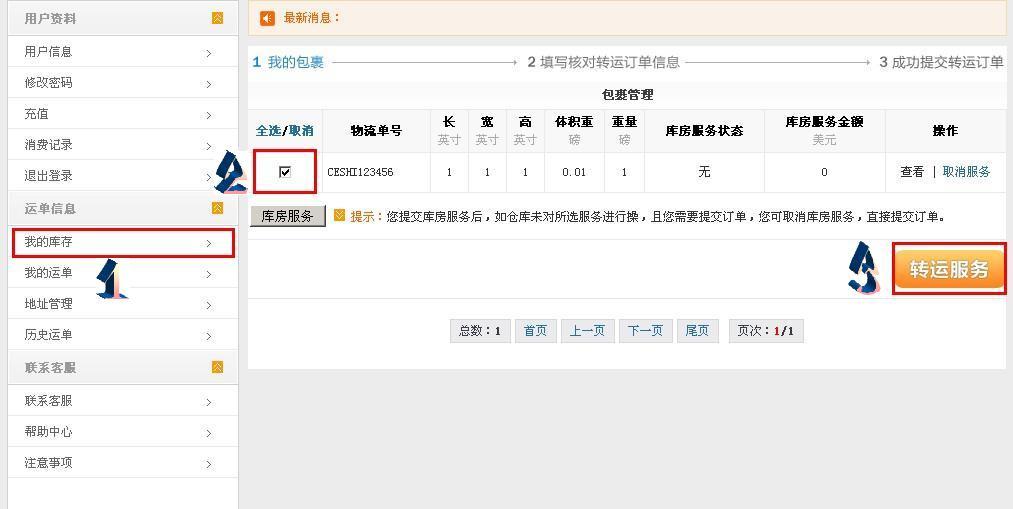The image size is (1013, 509).
Task: Click arrow chevron next to 地址管理
Action: pos(209,305)
